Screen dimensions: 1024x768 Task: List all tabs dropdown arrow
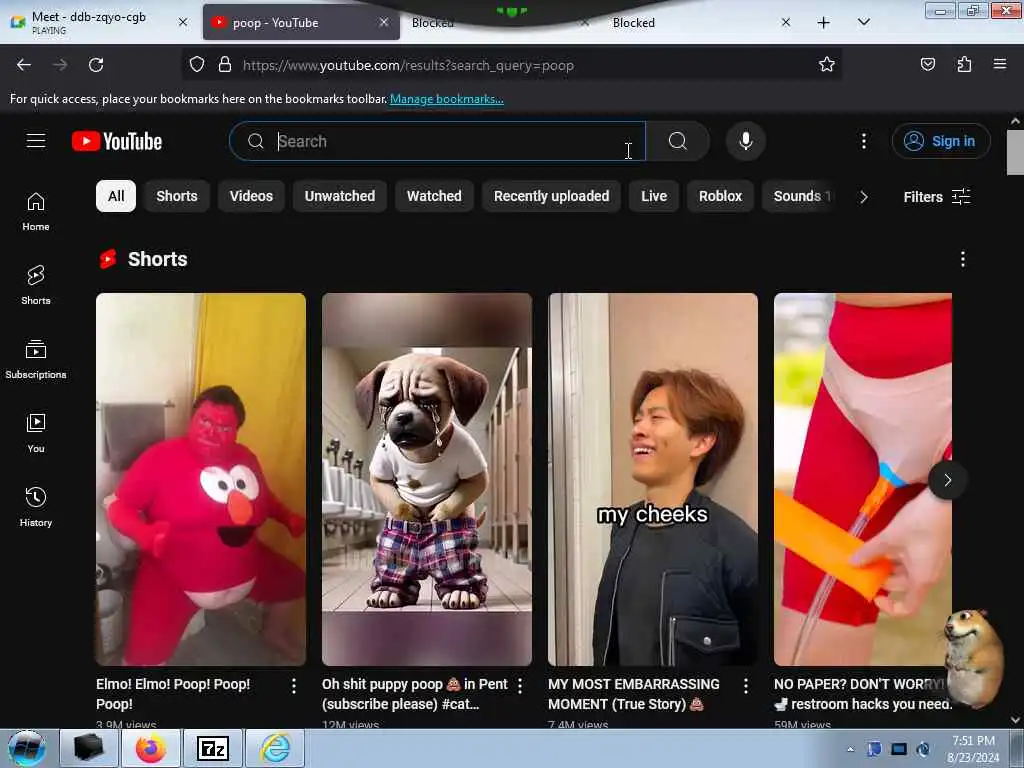tap(863, 22)
